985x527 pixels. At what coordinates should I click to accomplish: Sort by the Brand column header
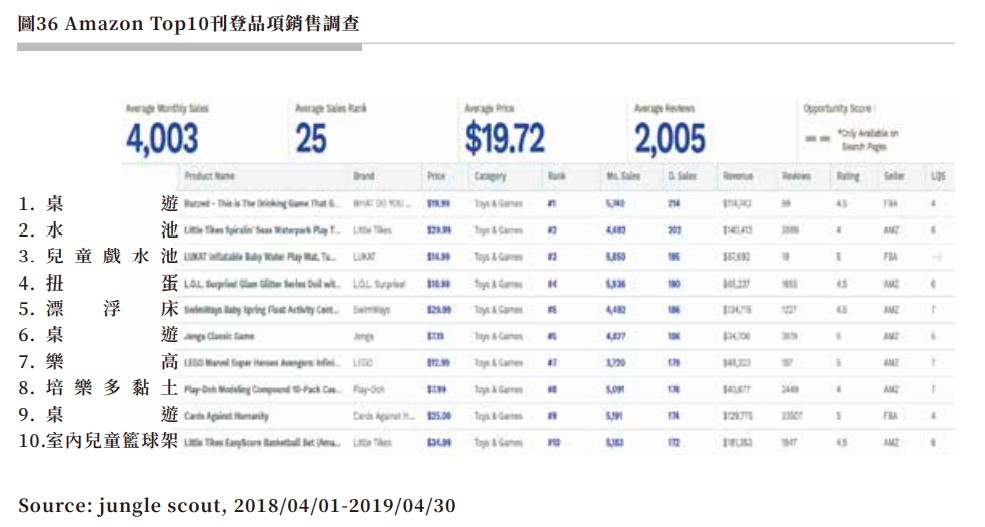364,176
